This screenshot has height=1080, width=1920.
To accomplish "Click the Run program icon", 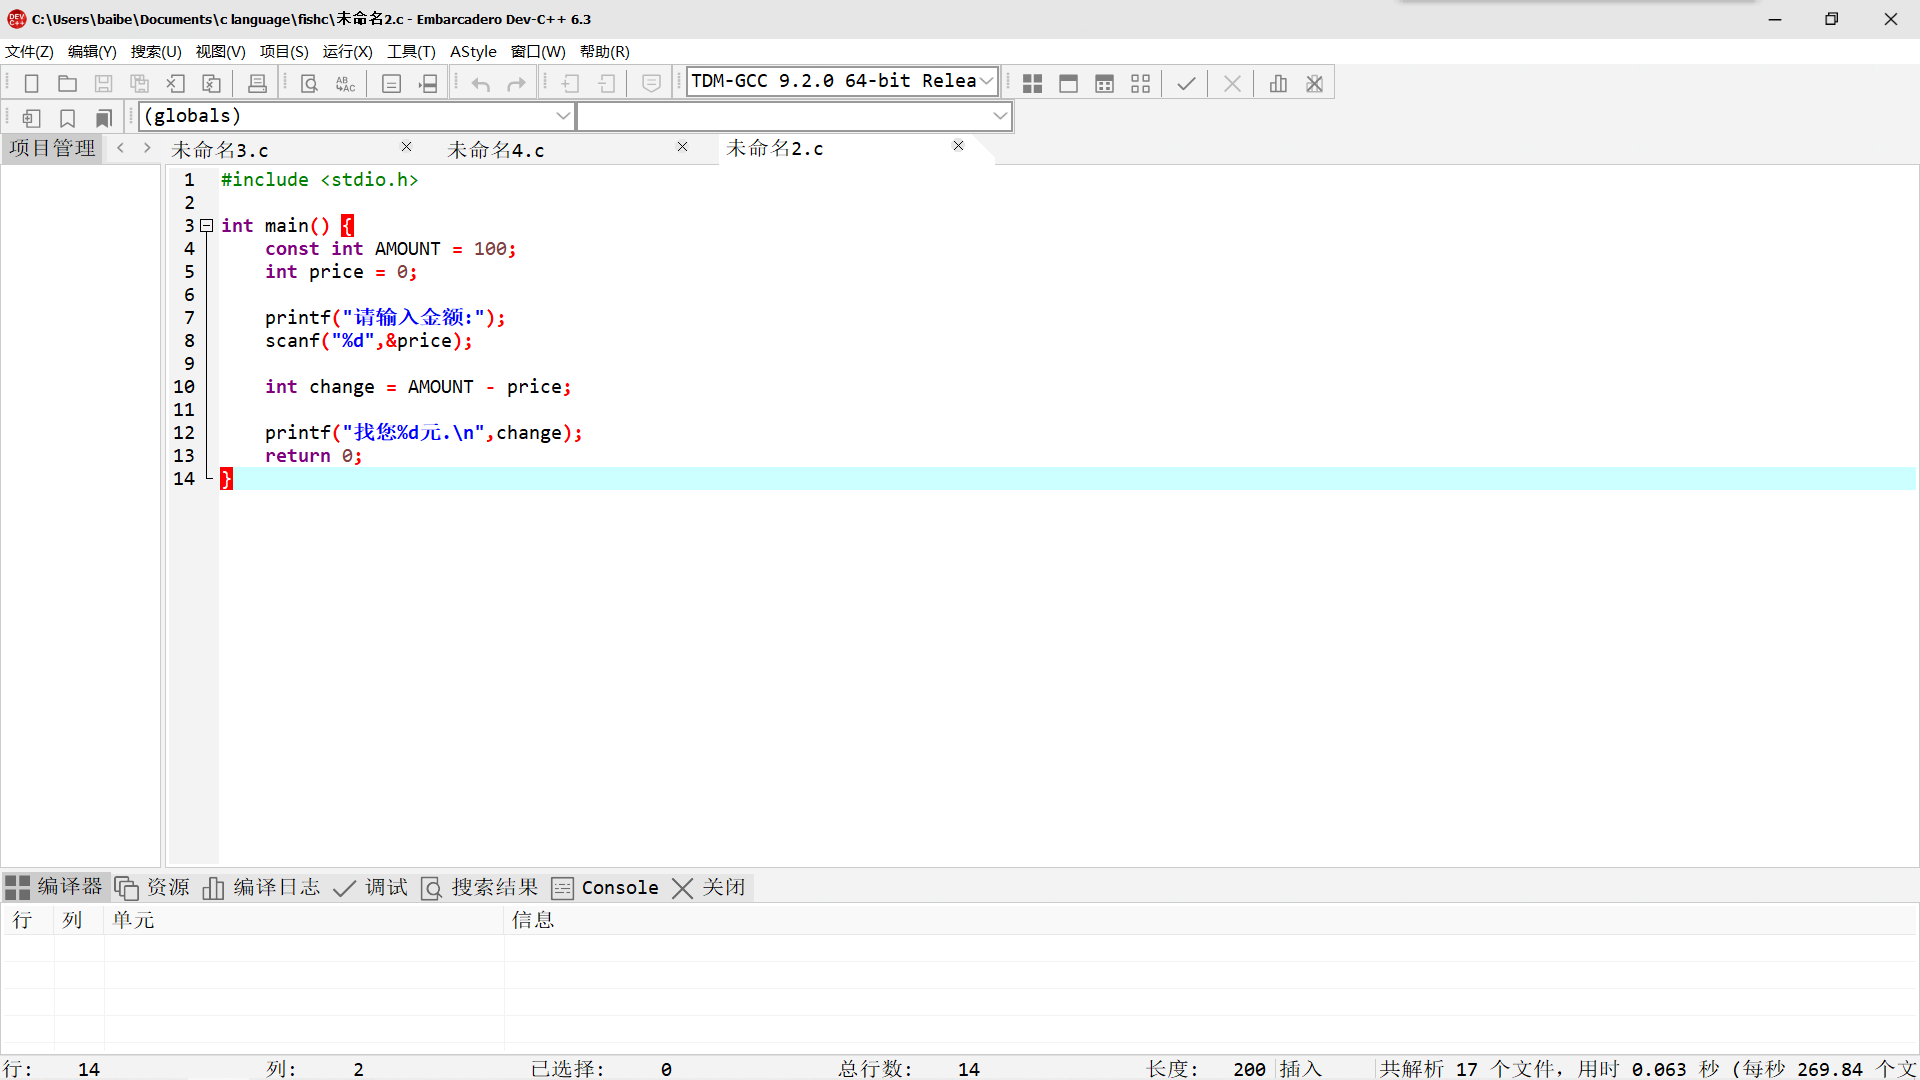I will point(1068,84).
